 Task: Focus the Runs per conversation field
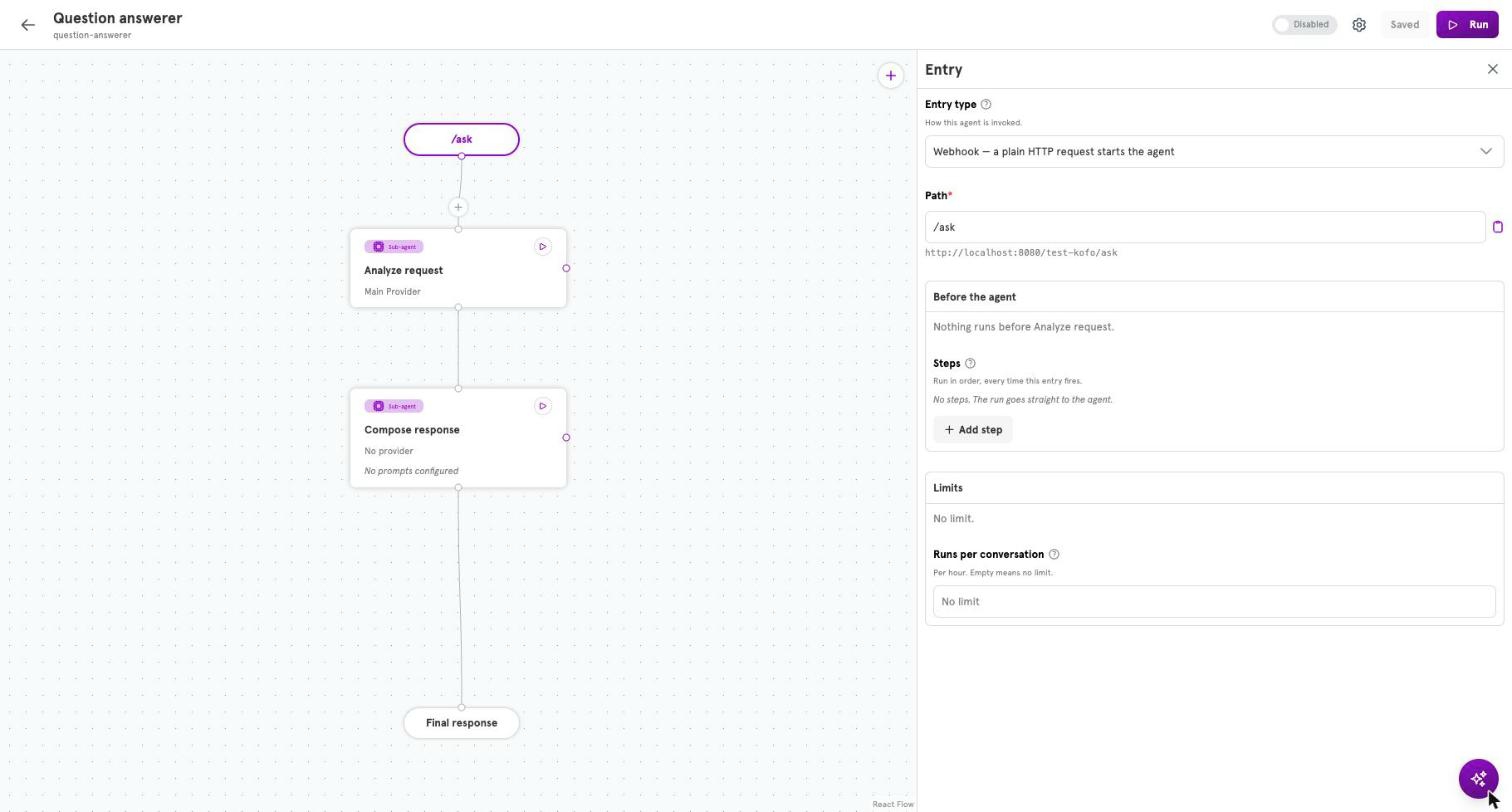[x=1214, y=602]
